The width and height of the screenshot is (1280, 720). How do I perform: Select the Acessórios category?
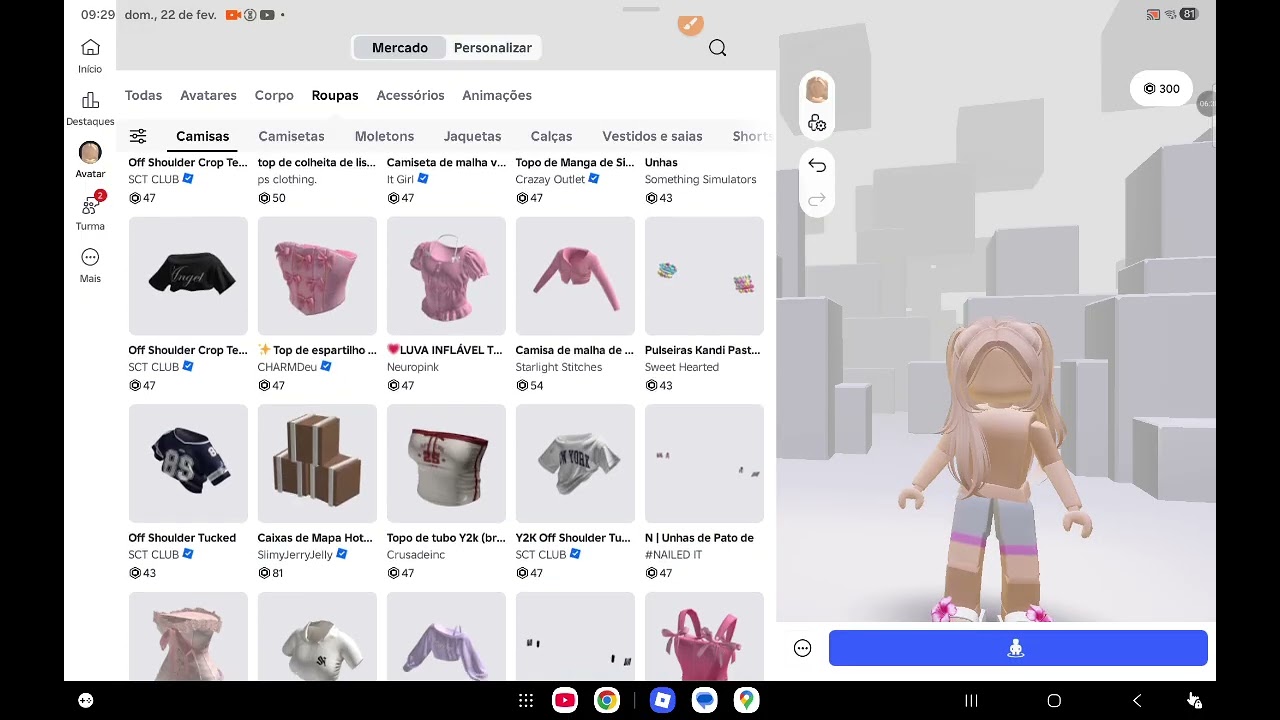(410, 95)
